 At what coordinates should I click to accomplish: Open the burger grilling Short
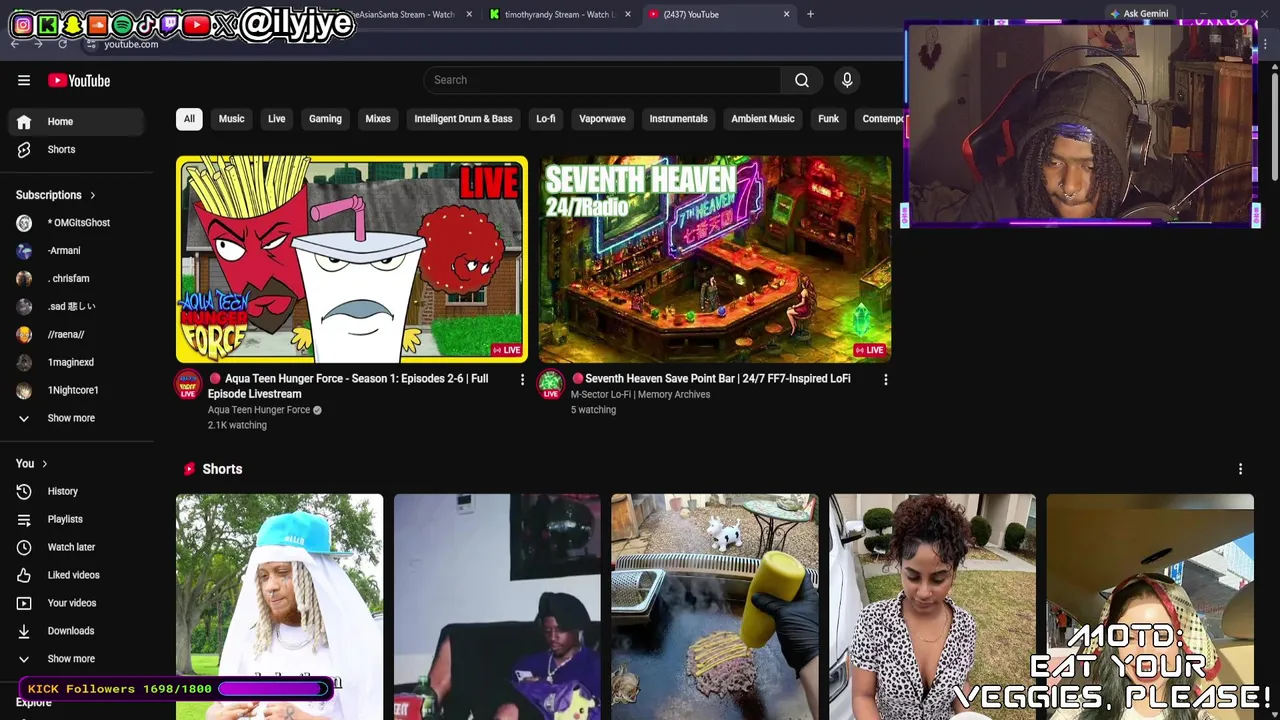pos(714,606)
